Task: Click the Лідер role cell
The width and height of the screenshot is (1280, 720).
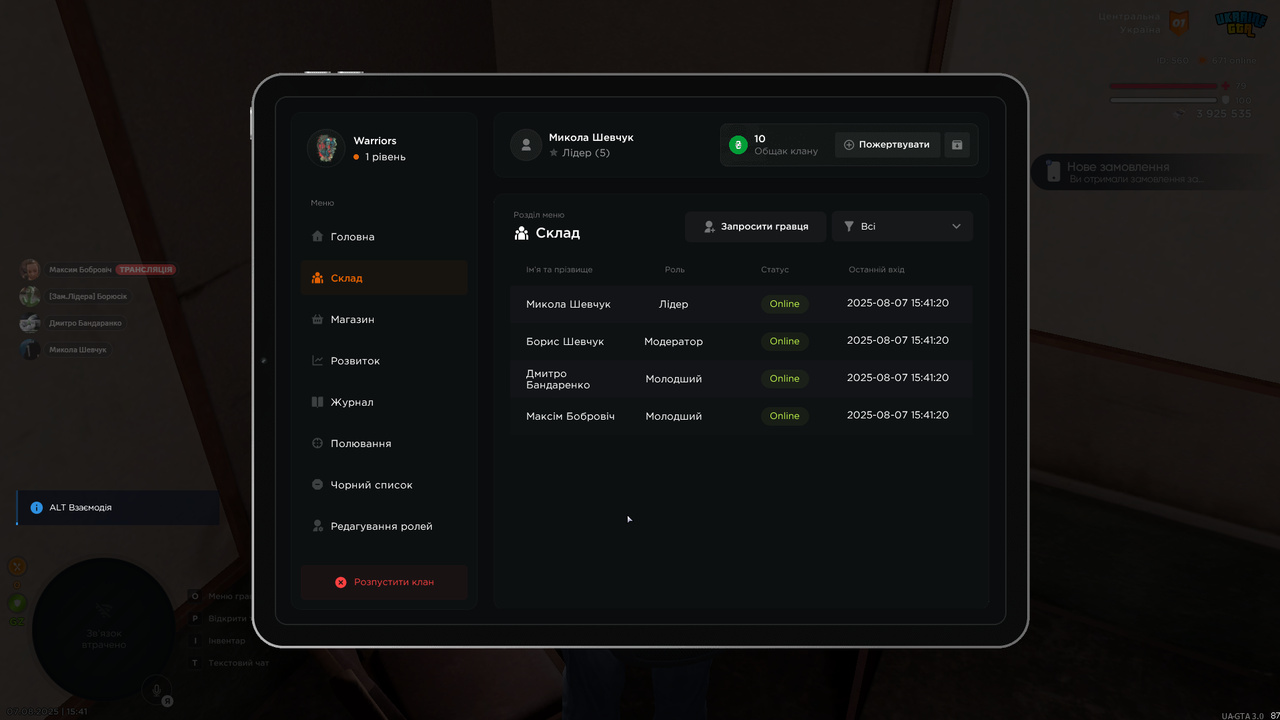Action: [674, 304]
